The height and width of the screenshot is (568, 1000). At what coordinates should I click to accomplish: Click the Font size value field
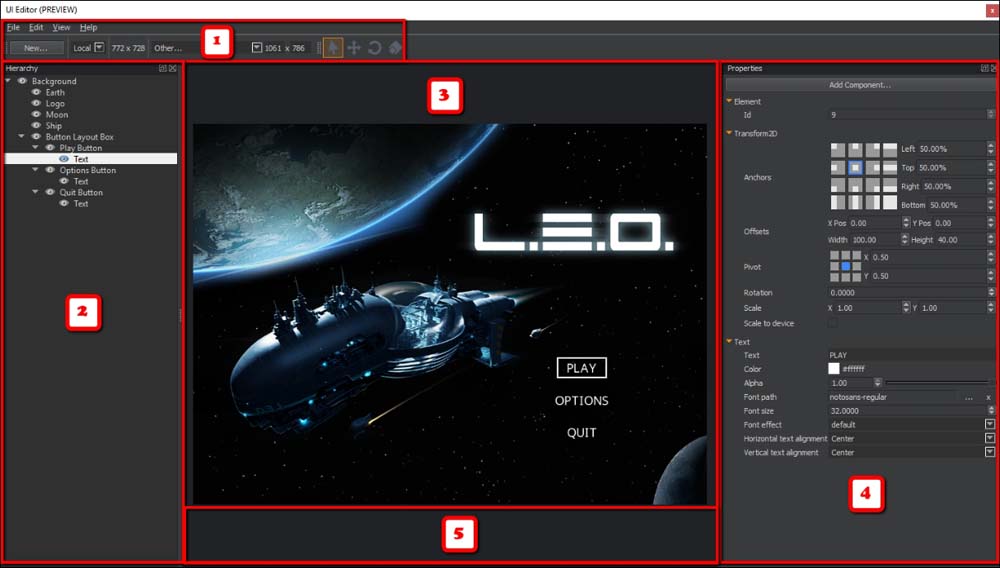[907, 411]
